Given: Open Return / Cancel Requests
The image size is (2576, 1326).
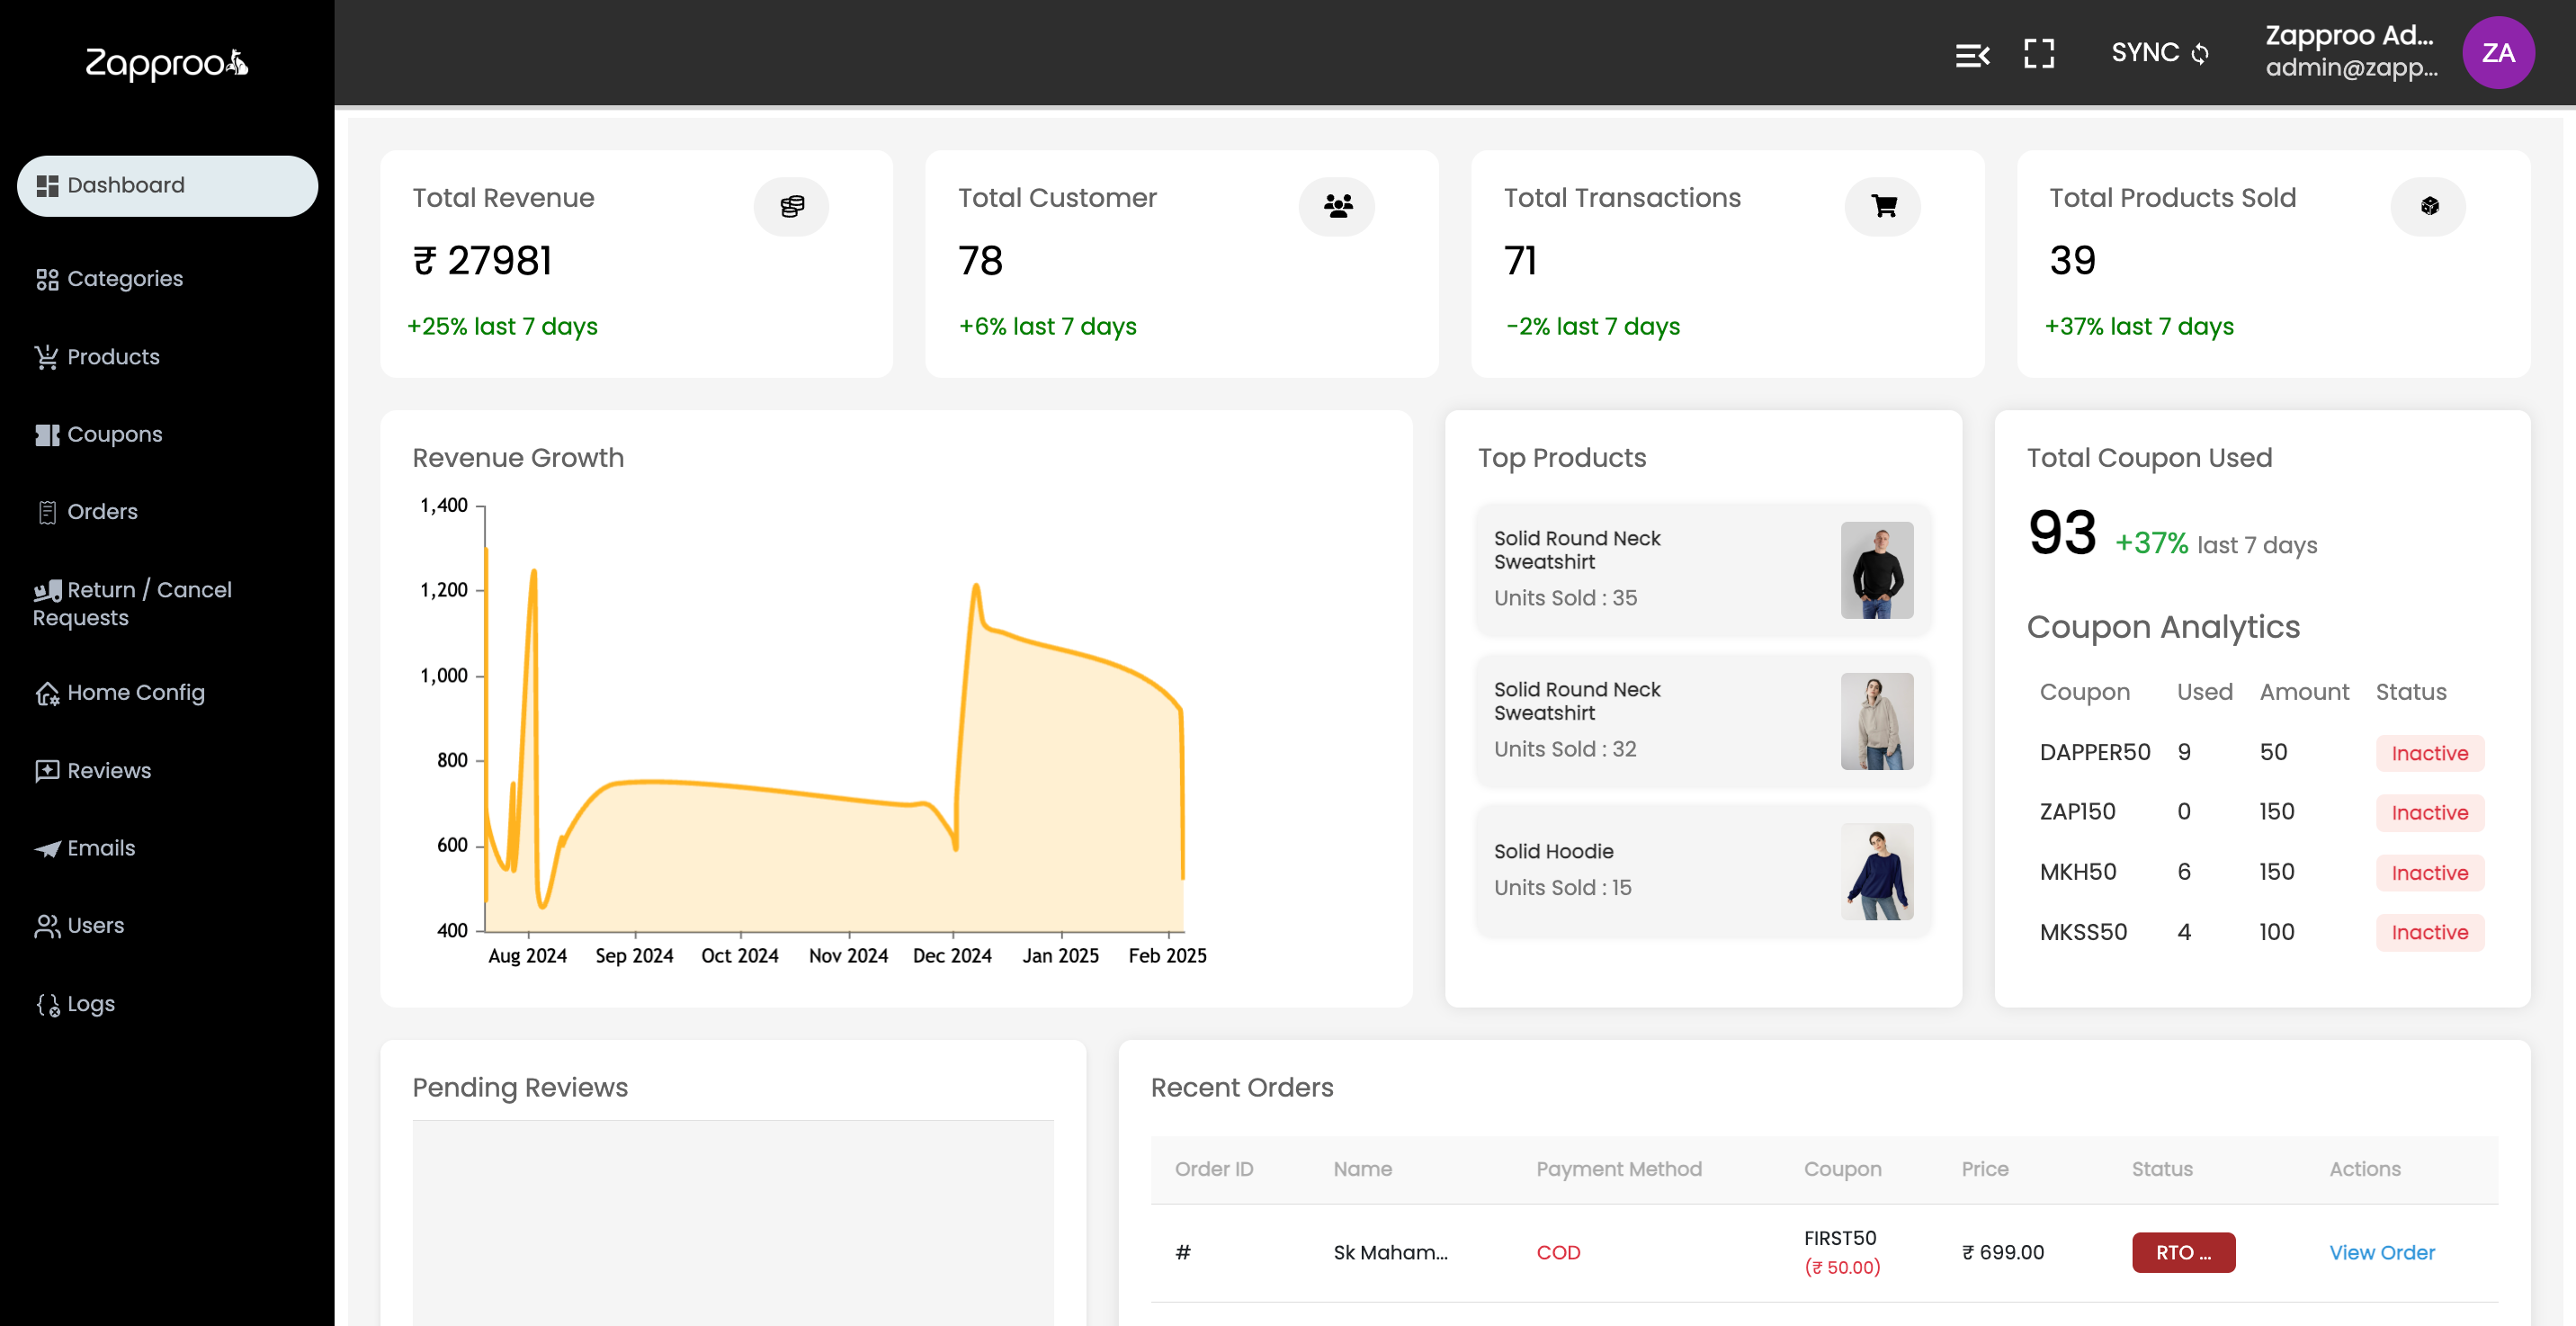Looking at the screenshot, I should pos(132,603).
